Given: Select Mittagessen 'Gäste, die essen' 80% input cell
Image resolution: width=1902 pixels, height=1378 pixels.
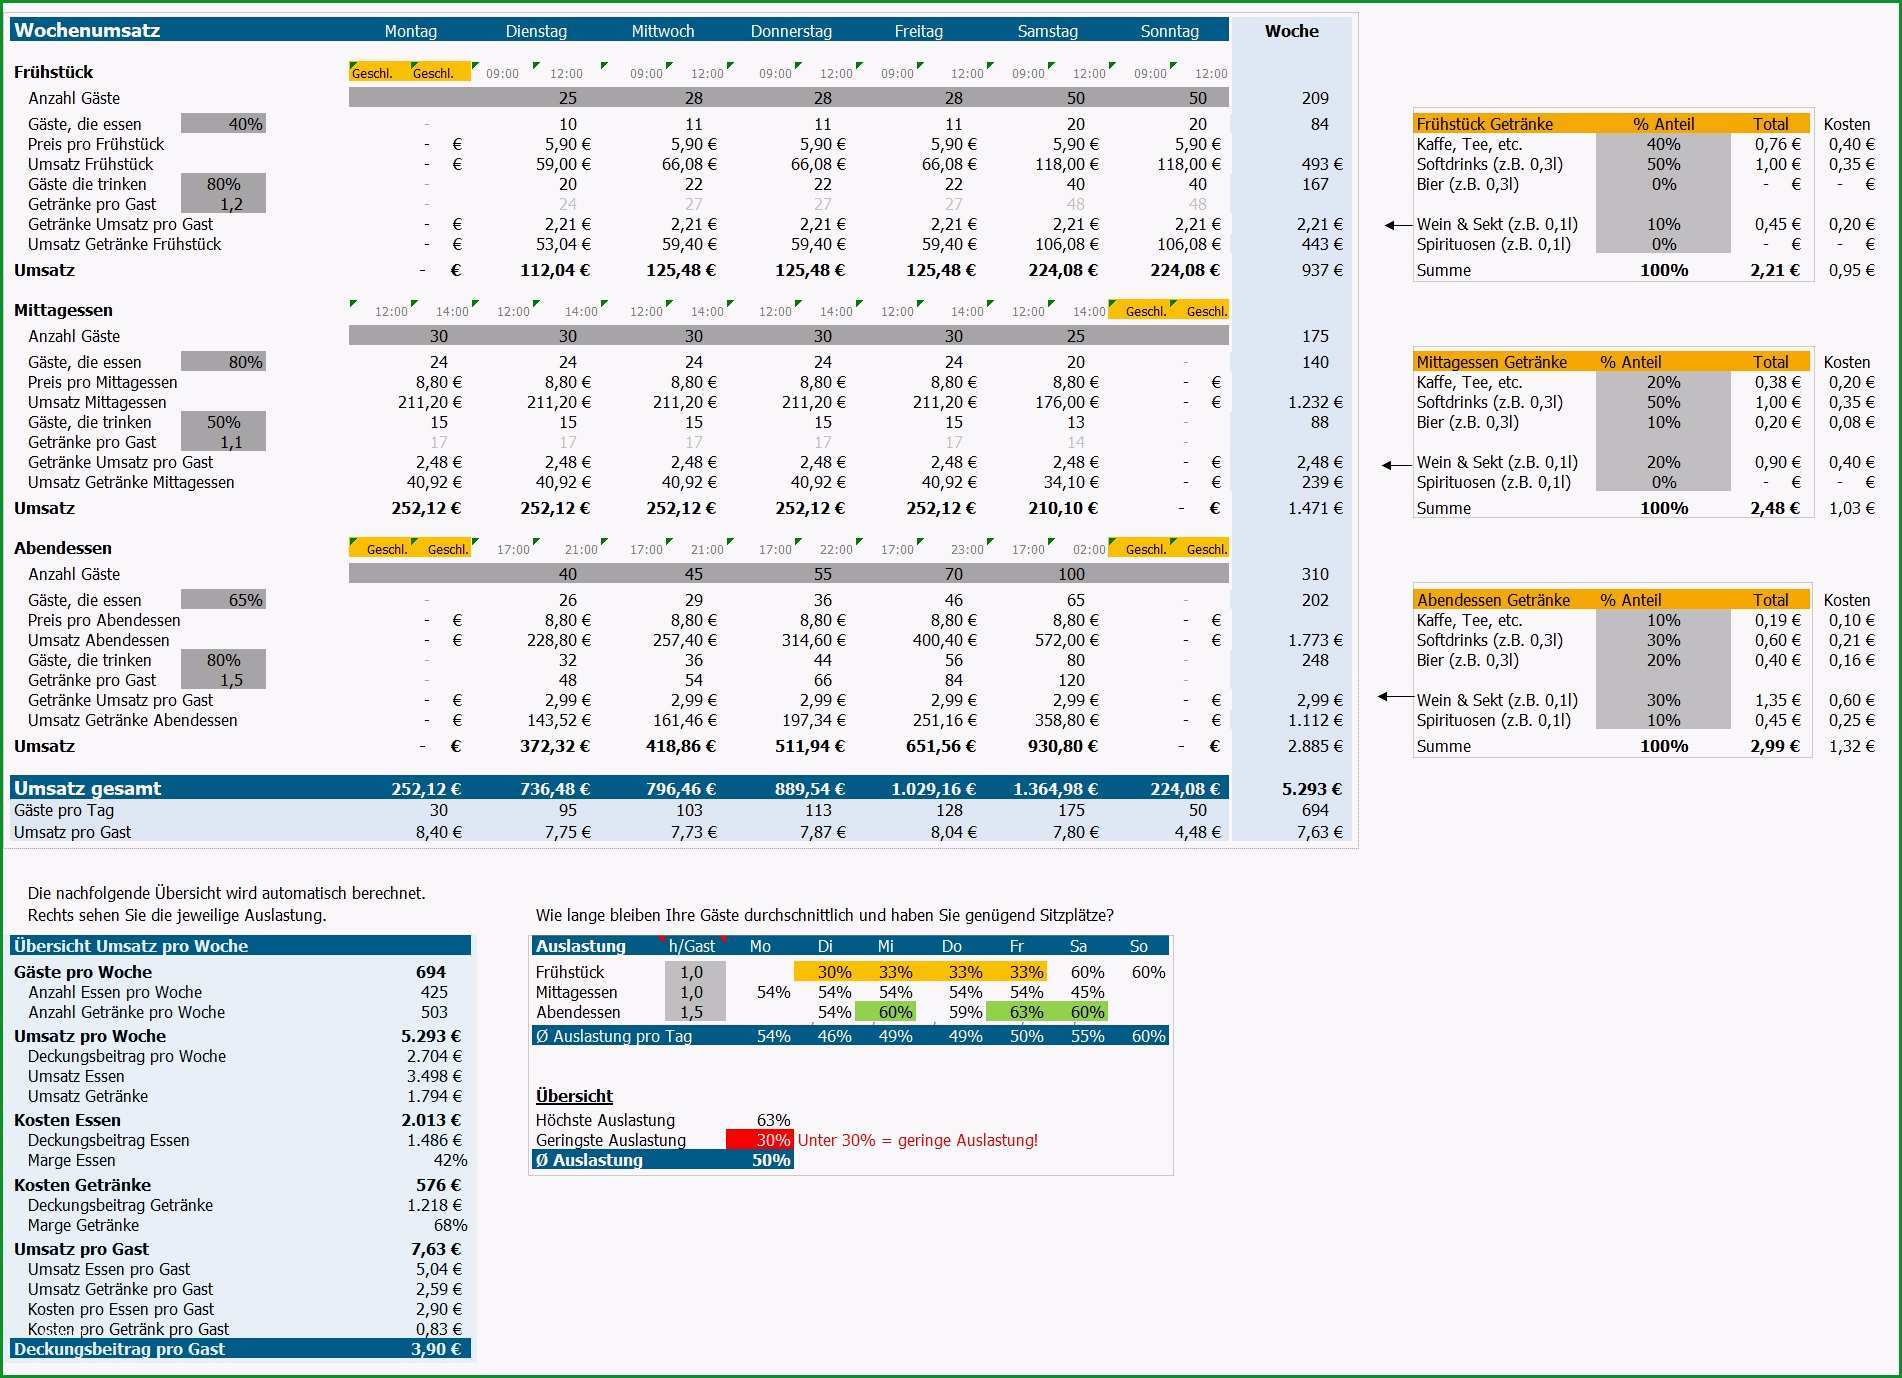Looking at the screenshot, I should (223, 362).
